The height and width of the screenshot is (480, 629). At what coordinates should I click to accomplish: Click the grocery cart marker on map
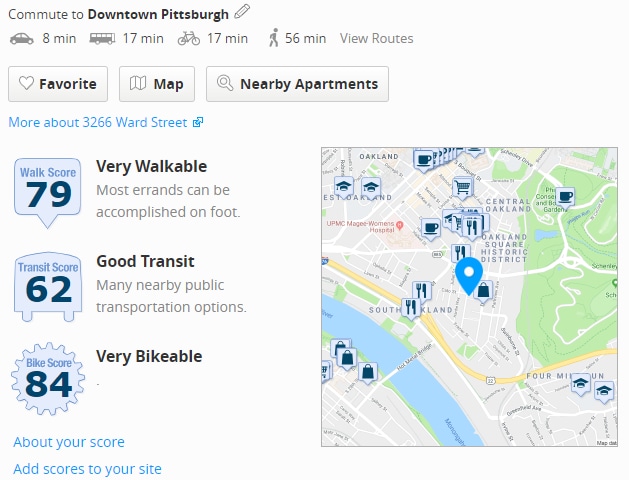[x=463, y=188]
